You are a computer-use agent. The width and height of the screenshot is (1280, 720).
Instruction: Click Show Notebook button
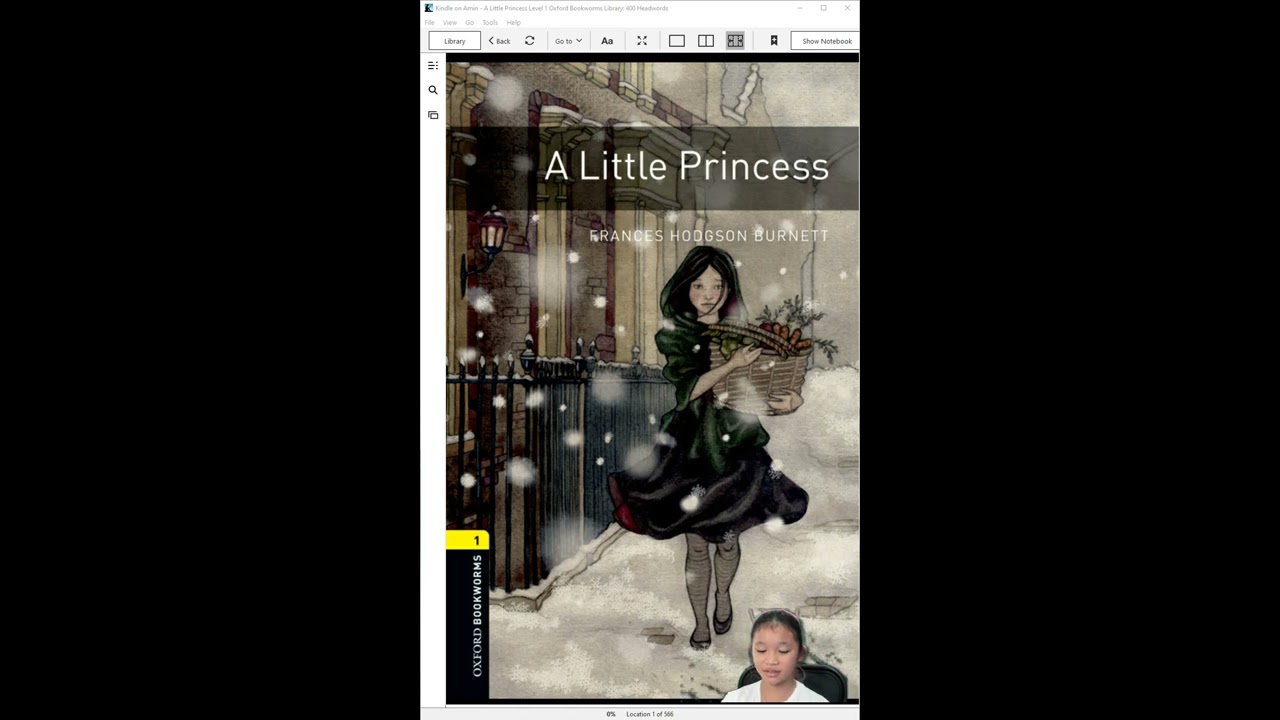(x=826, y=41)
